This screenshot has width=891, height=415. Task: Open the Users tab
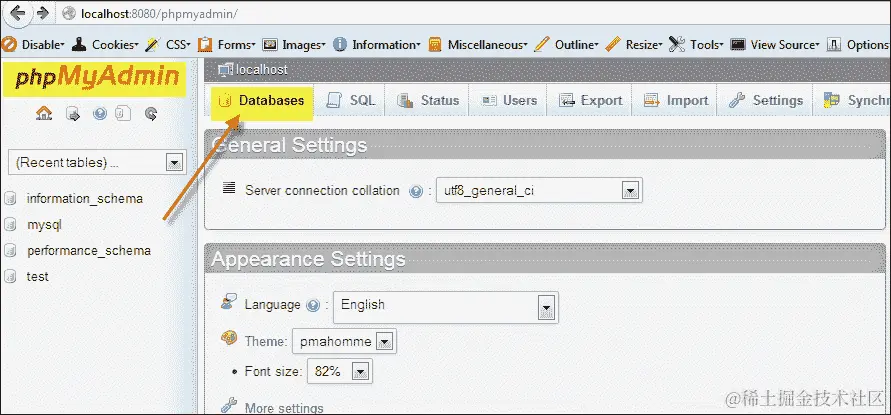tap(509, 101)
